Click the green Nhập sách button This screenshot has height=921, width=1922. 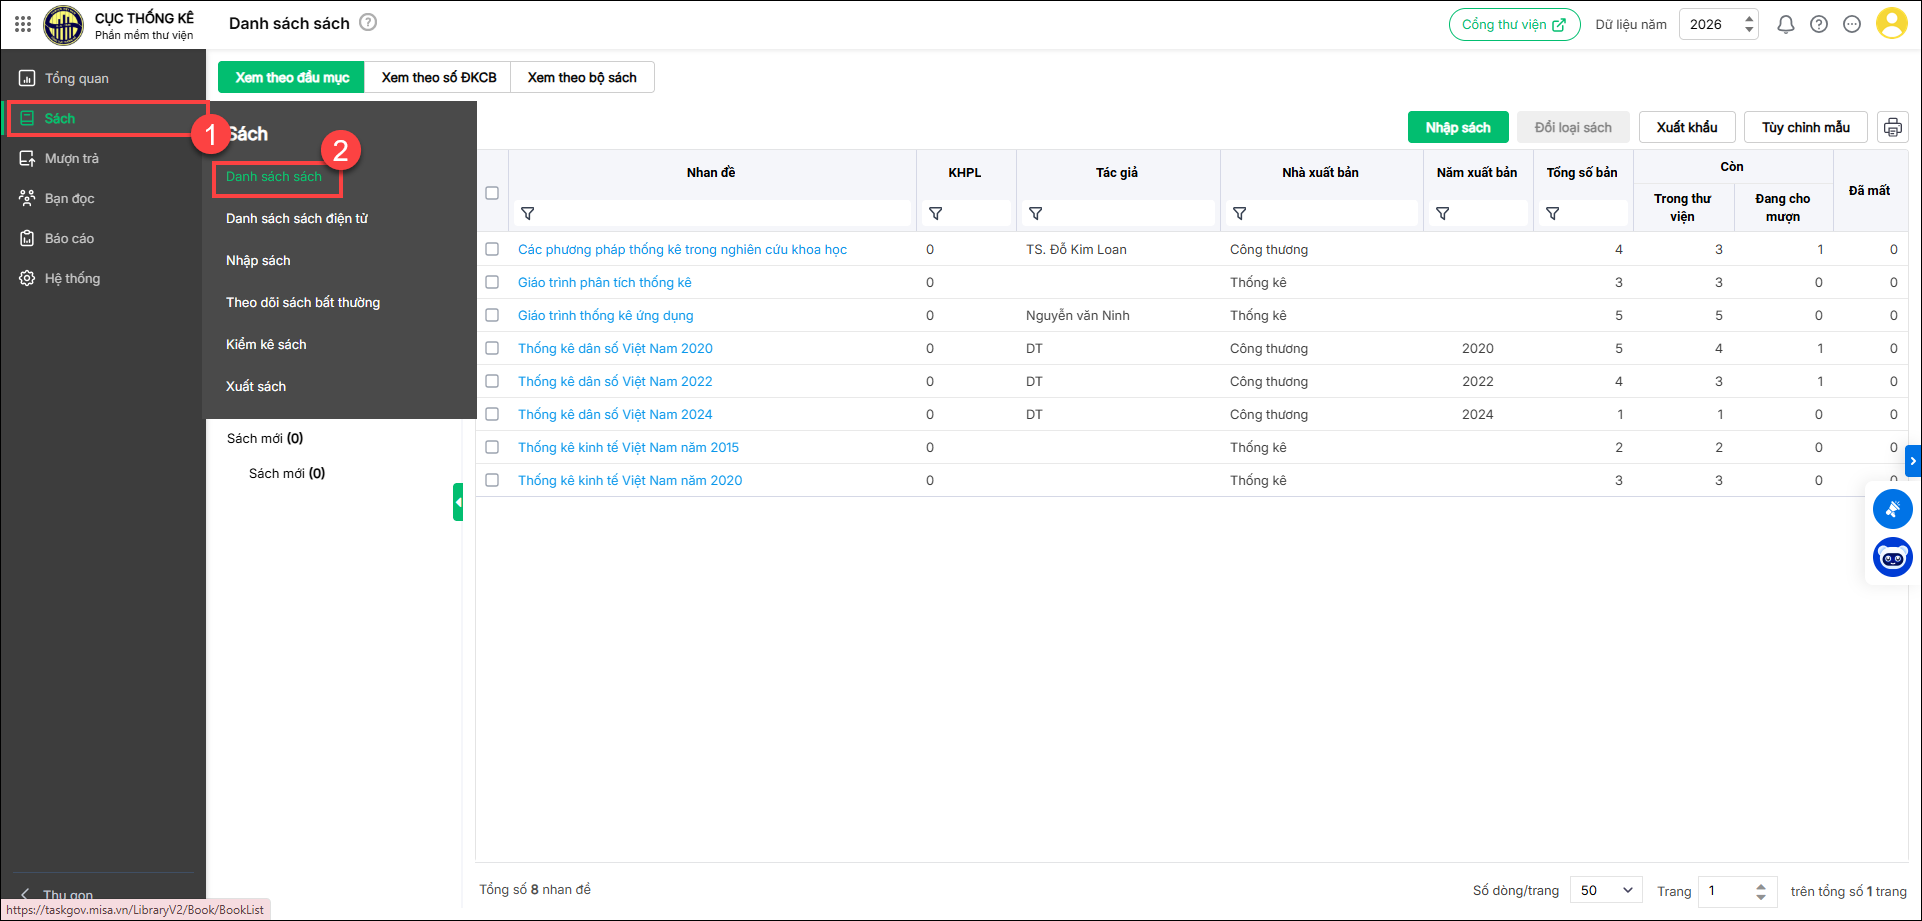[x=1457, y=128]
